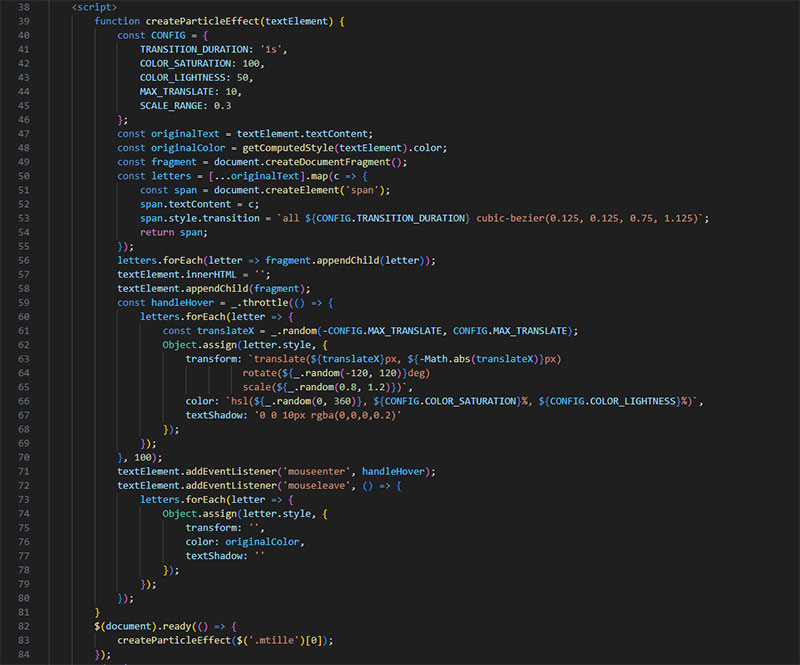
Task: Click Object.assign on line 62
Action: [199, 345]
